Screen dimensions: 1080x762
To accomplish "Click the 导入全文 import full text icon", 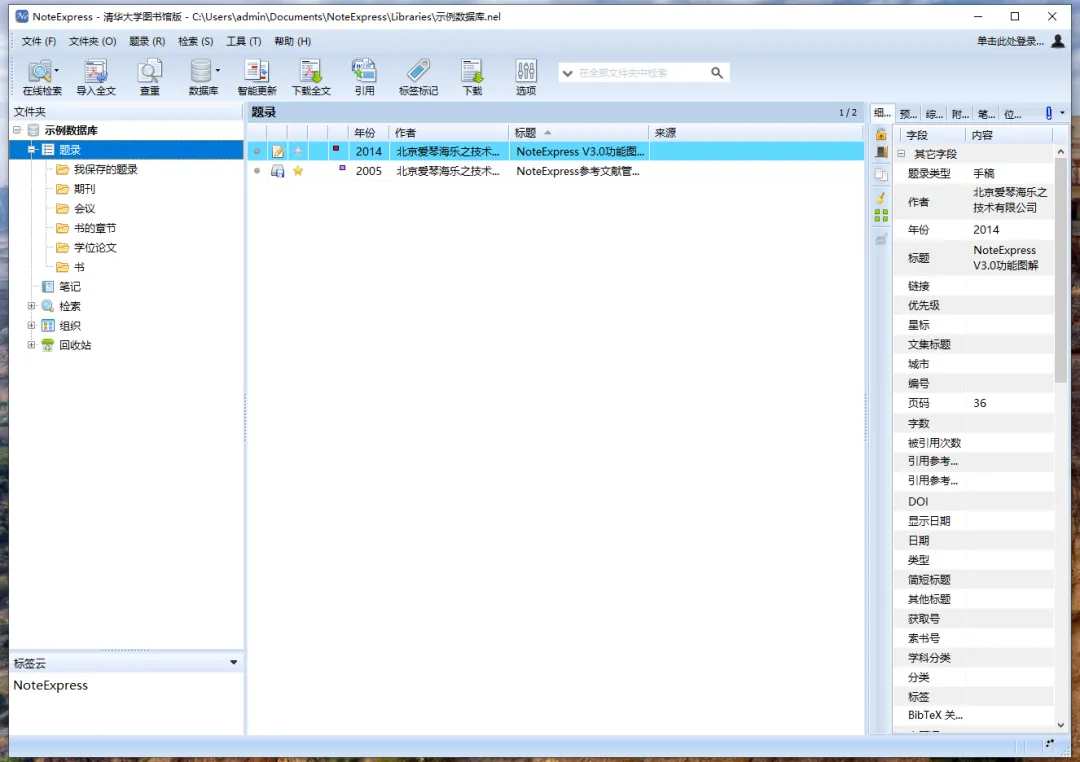I will 96,76.
